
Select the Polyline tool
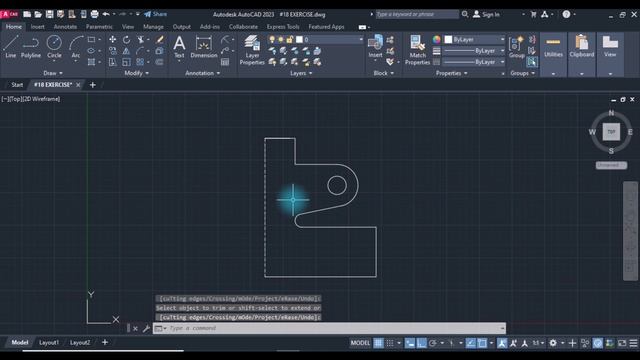point(31,47)
